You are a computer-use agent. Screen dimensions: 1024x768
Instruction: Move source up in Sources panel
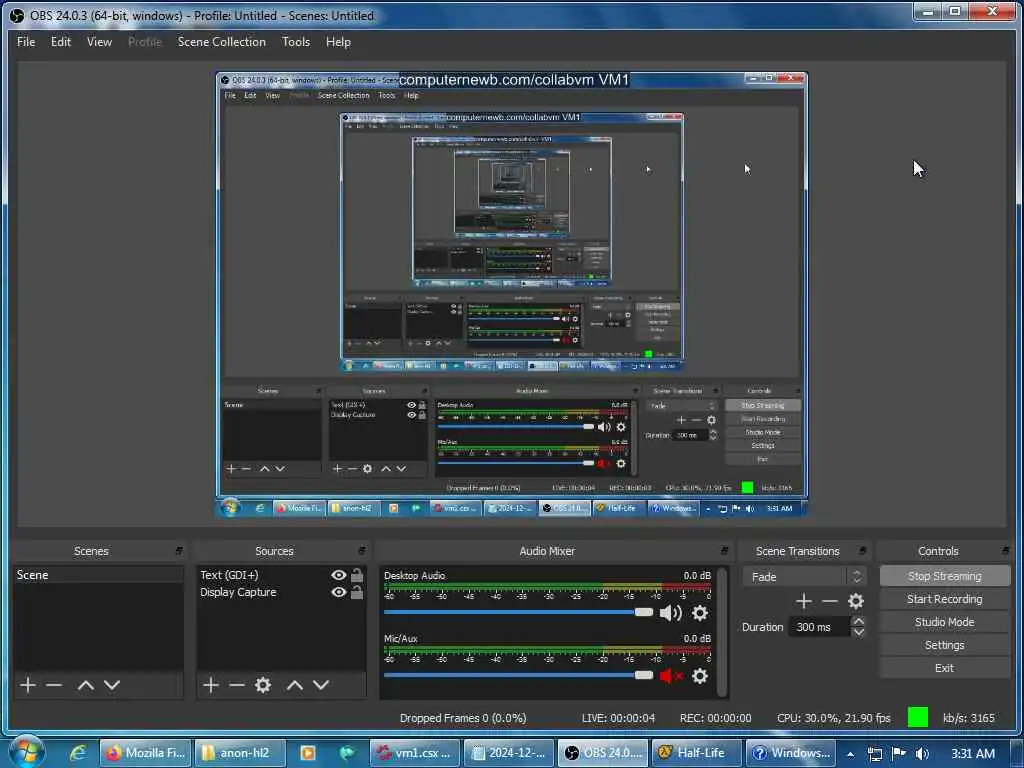tap(295, 685)
